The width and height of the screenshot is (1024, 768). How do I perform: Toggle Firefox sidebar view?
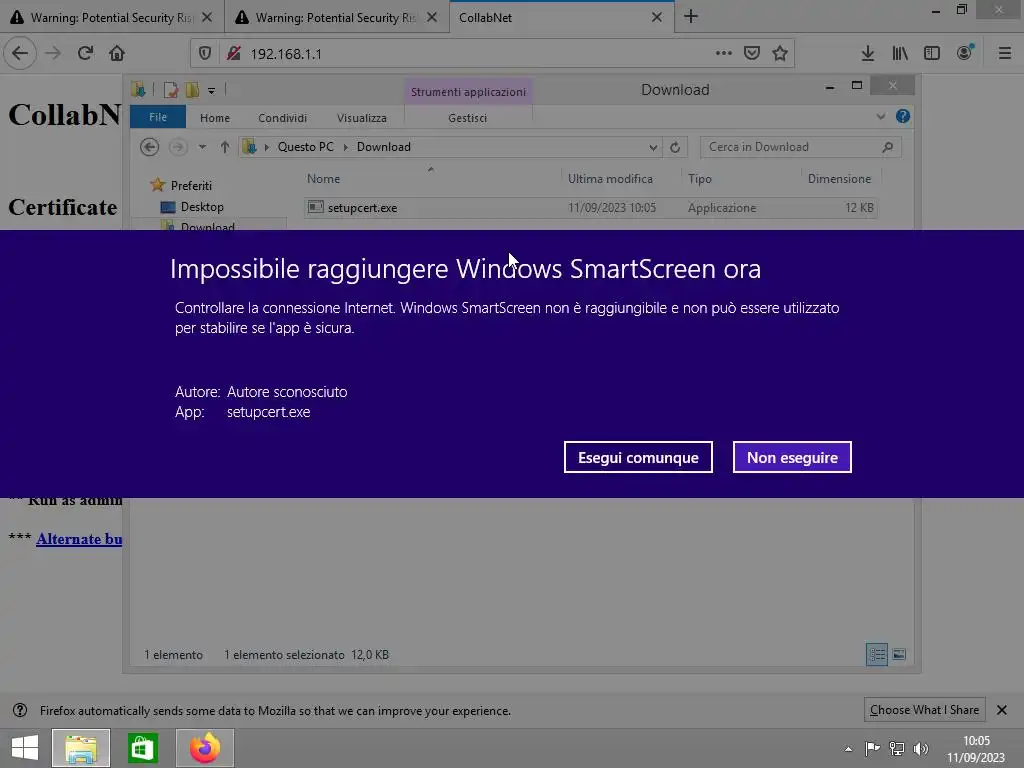(x=932, y=54)
